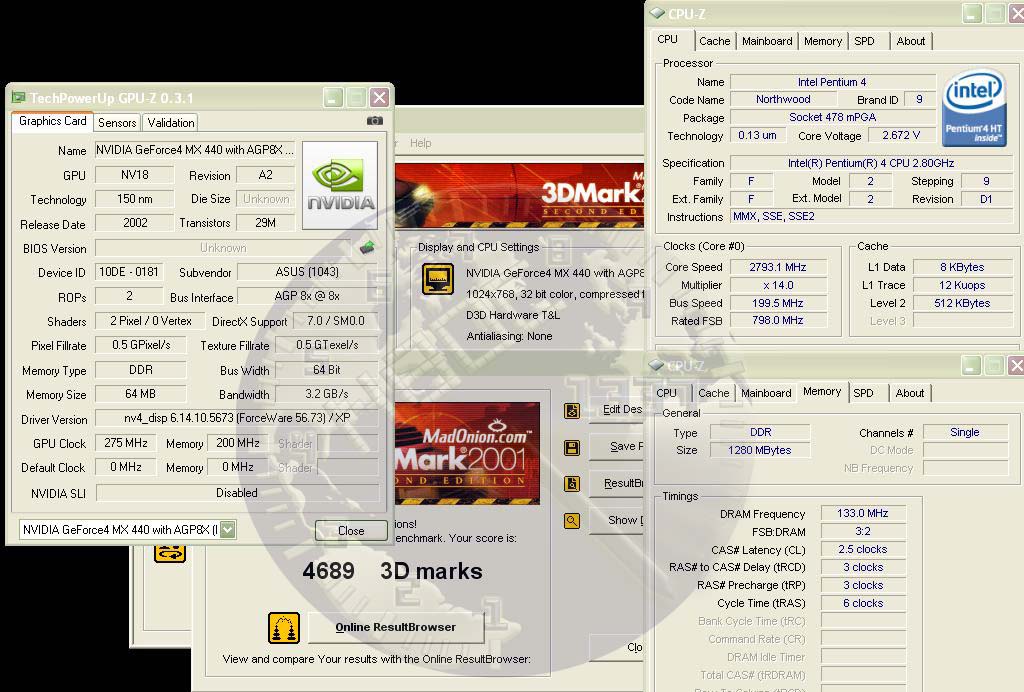The height and width of the screenshot is (692, 1024).
Task: Switch to the Sensors tab in GPU-Z
Action: [x=117, y=122]
